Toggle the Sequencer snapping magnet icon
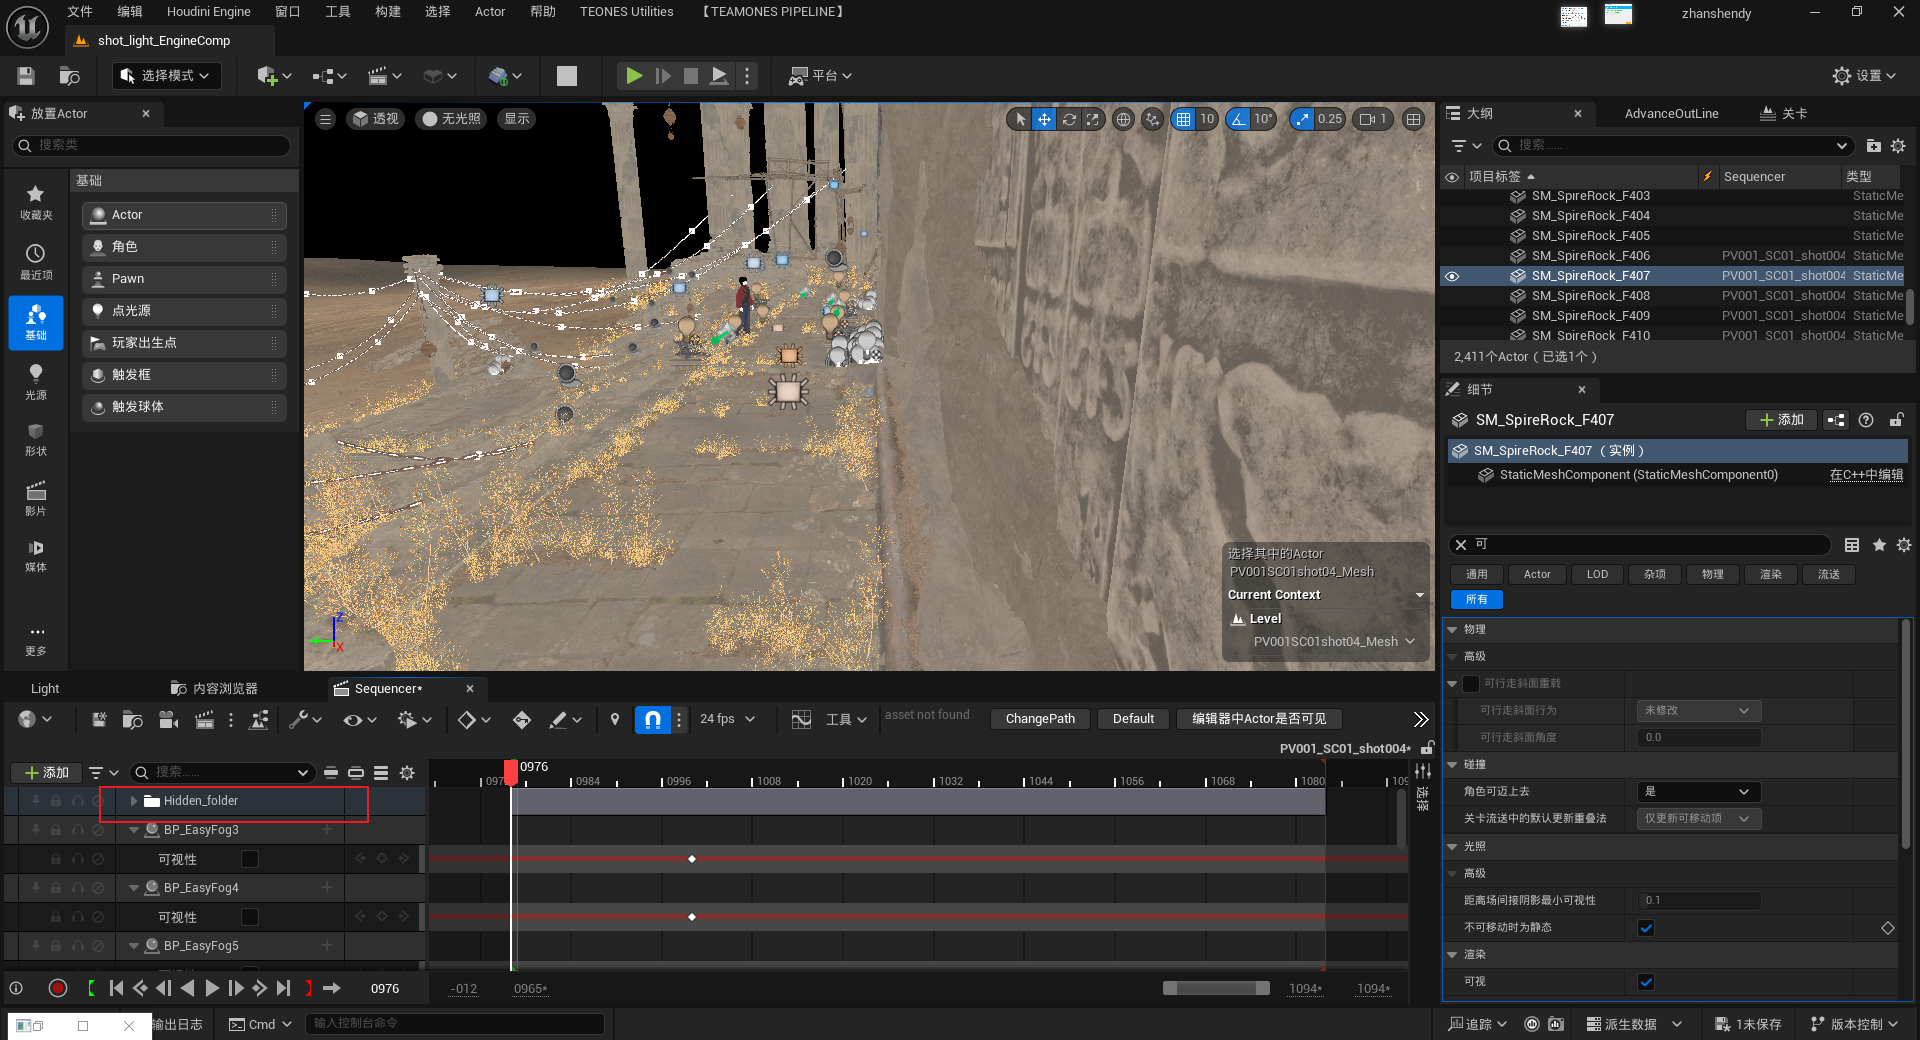This screenshot has height=1040, width=1920. coord(652,719)
